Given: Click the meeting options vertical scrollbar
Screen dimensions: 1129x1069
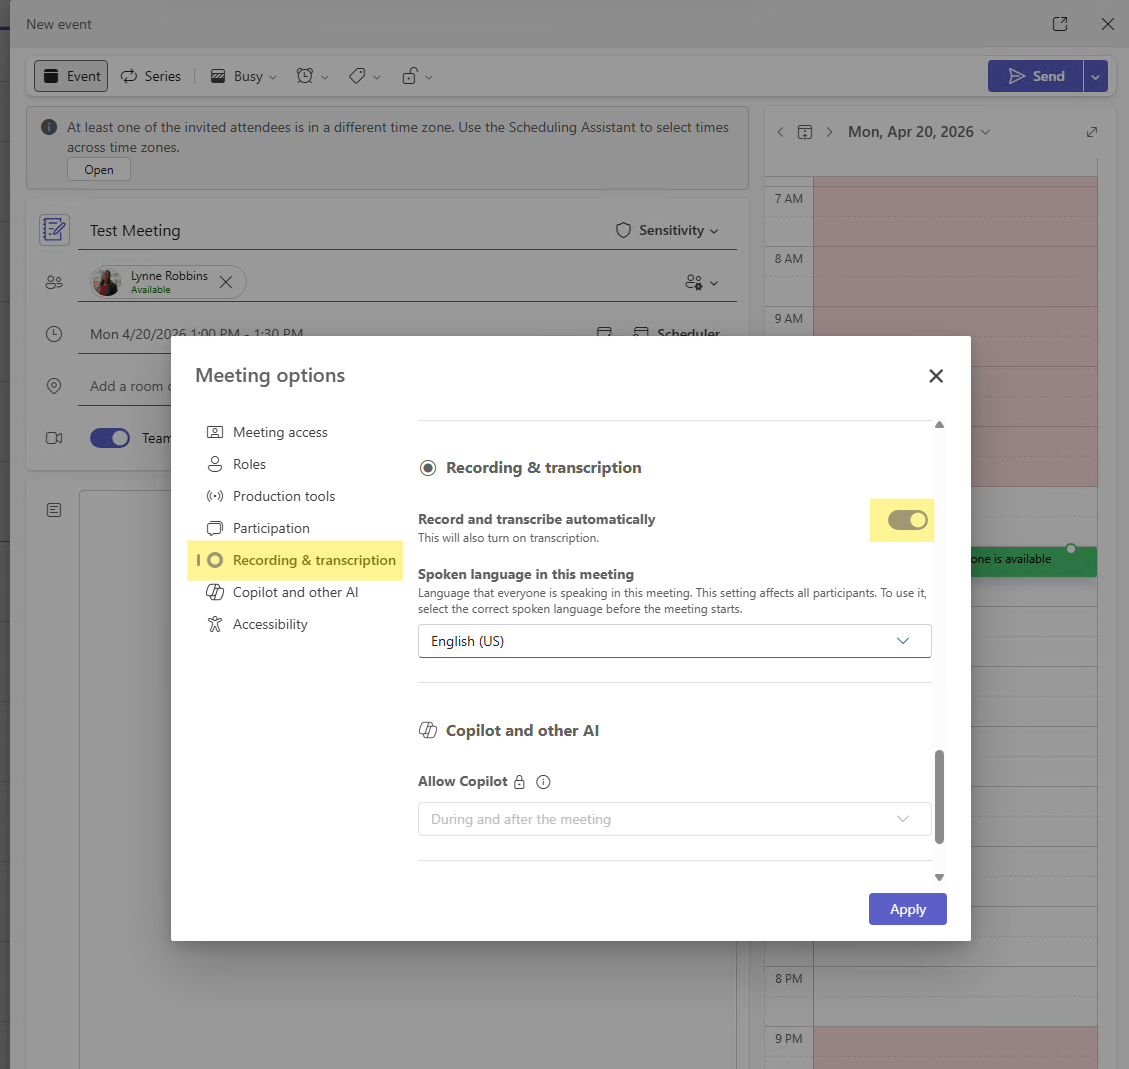Looking at the screenshot, I should 939,796.
